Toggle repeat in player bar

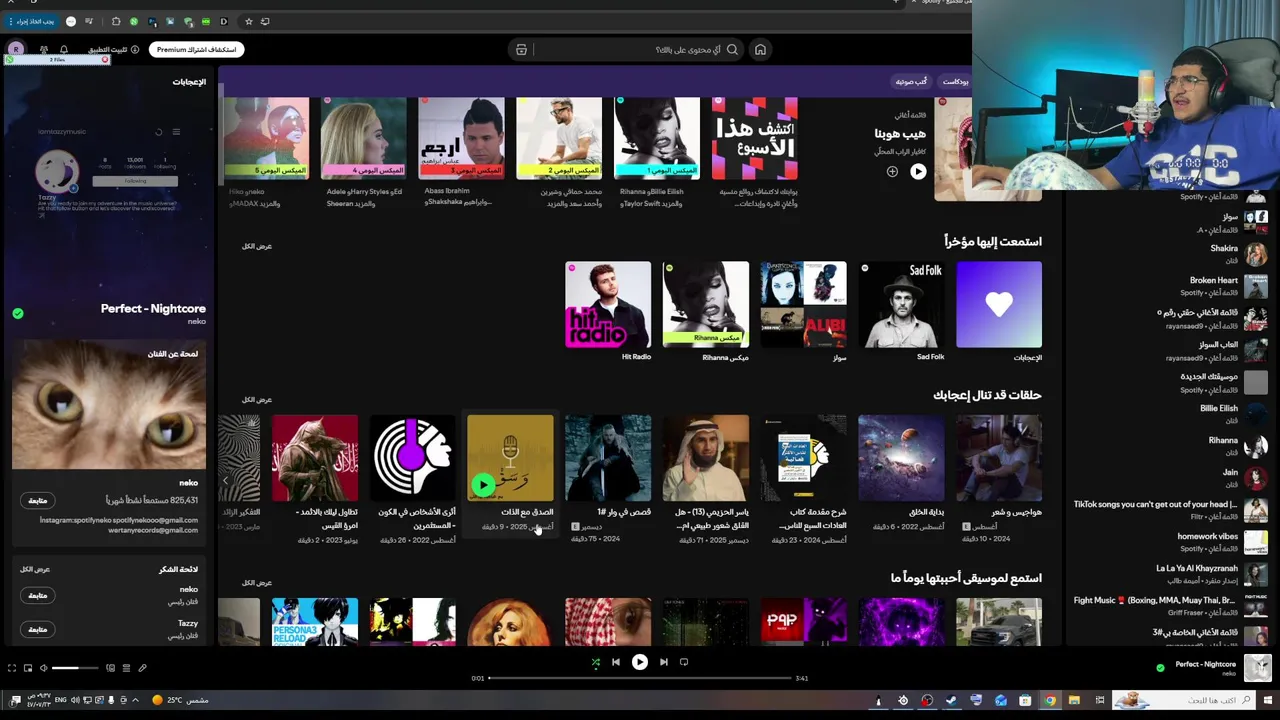coord(684,662)
